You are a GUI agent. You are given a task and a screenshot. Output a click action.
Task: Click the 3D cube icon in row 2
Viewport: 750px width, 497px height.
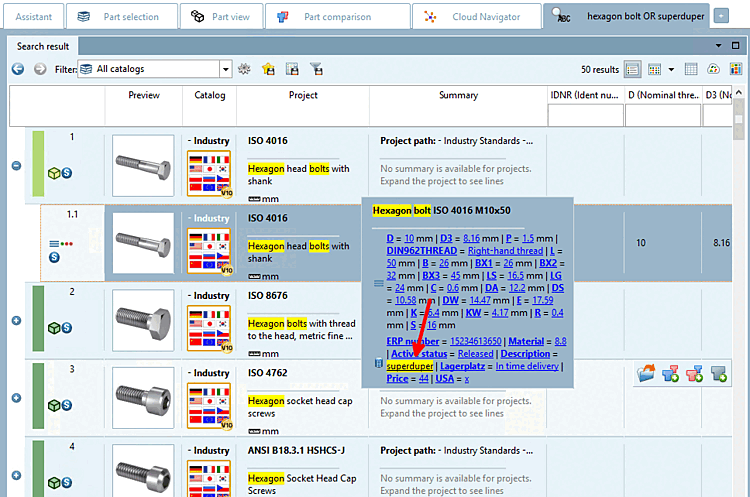[54, 328]
